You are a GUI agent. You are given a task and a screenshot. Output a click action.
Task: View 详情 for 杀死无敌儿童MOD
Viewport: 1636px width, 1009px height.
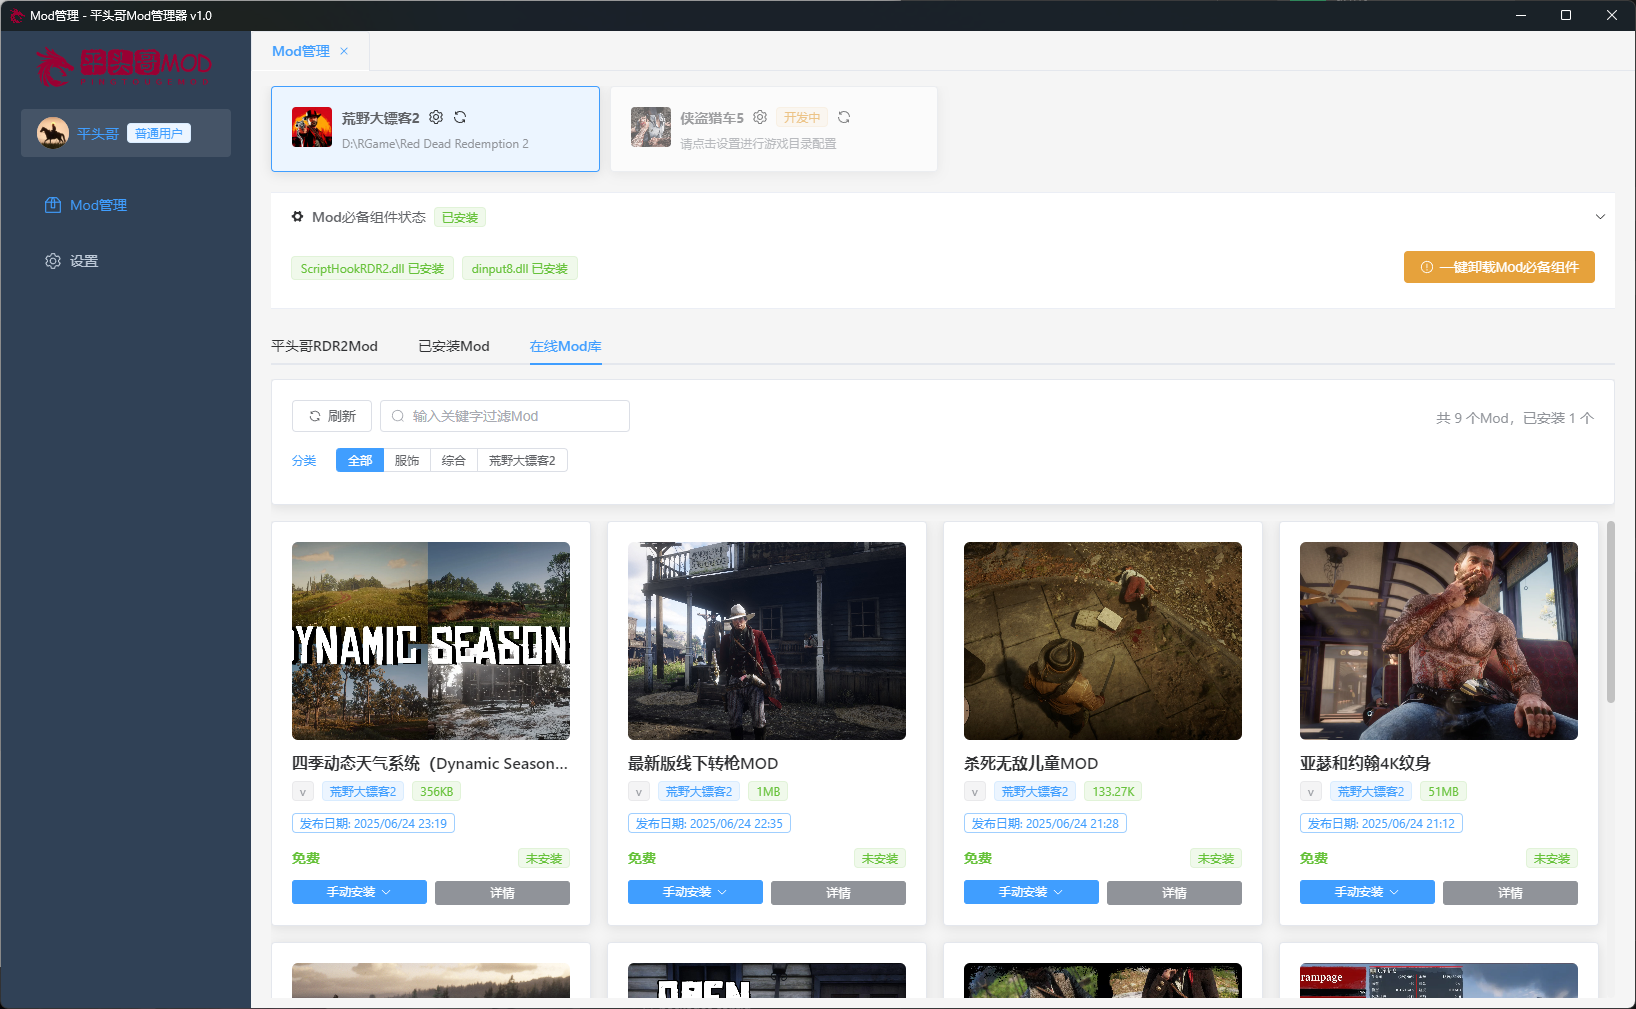point(1174,893)
